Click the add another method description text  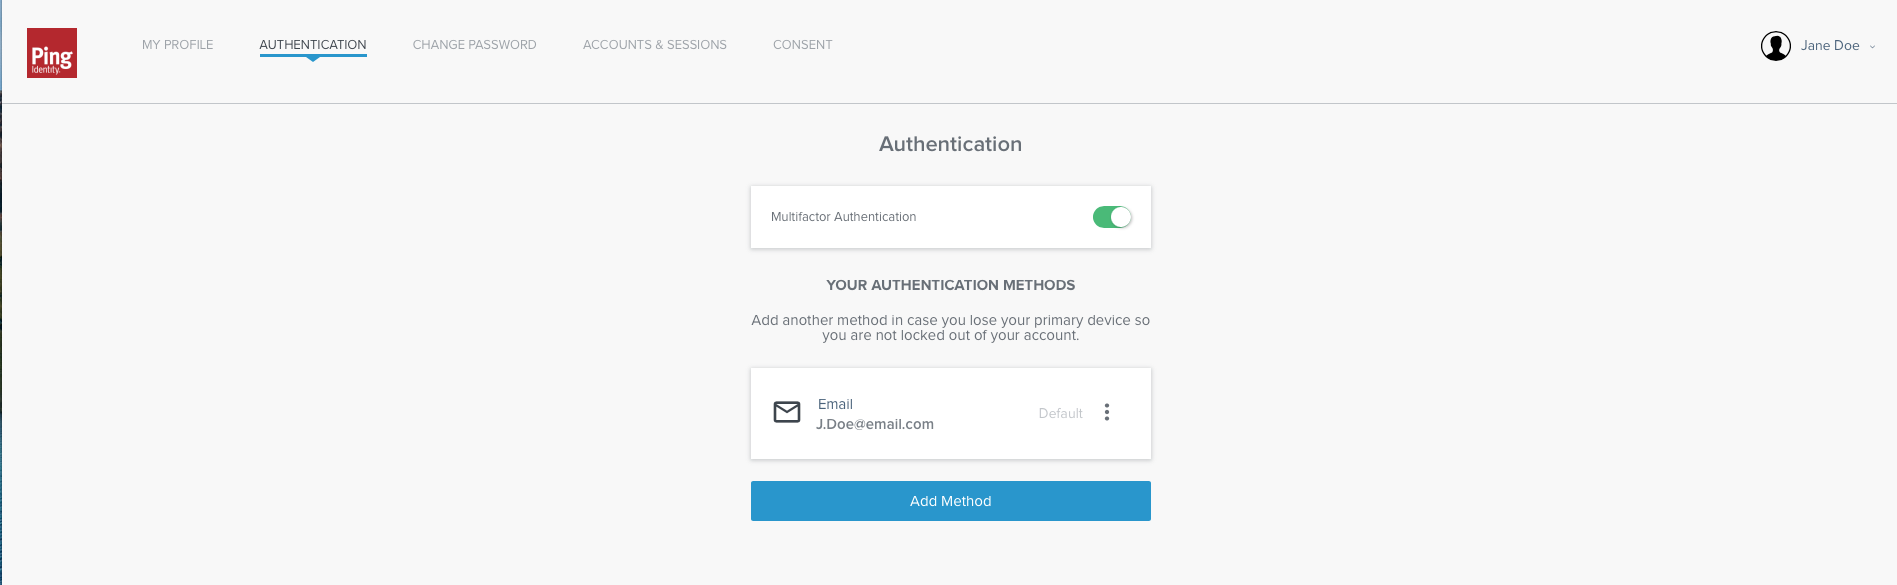[x=950, y=327]
